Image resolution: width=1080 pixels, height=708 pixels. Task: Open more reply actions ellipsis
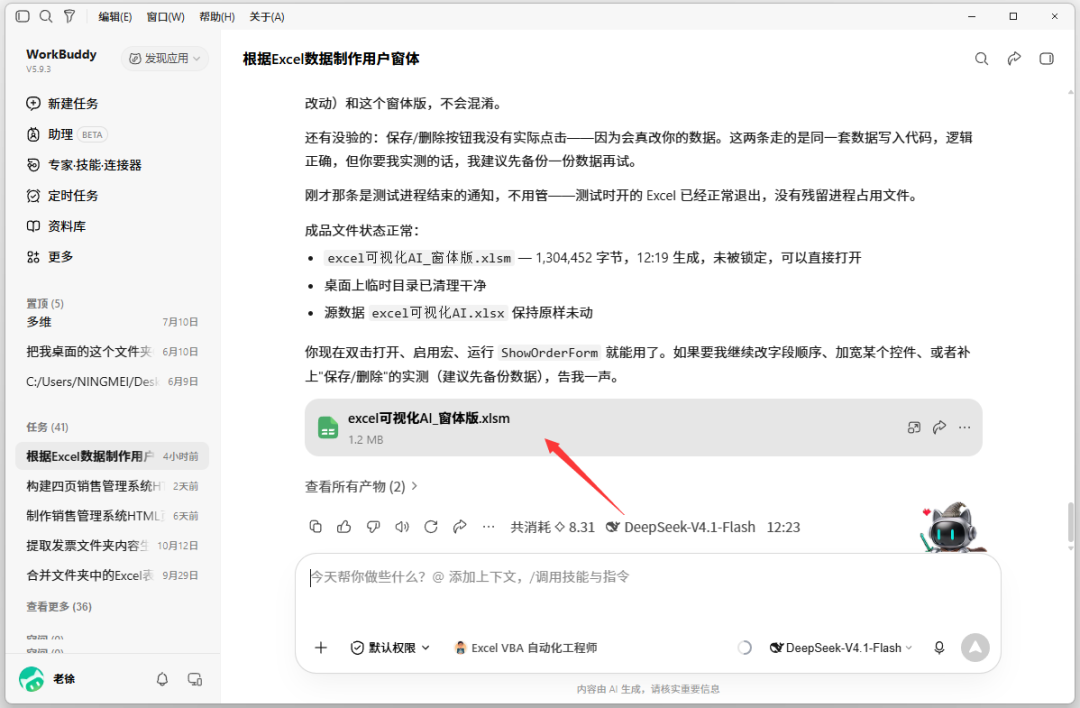point(488,527)
